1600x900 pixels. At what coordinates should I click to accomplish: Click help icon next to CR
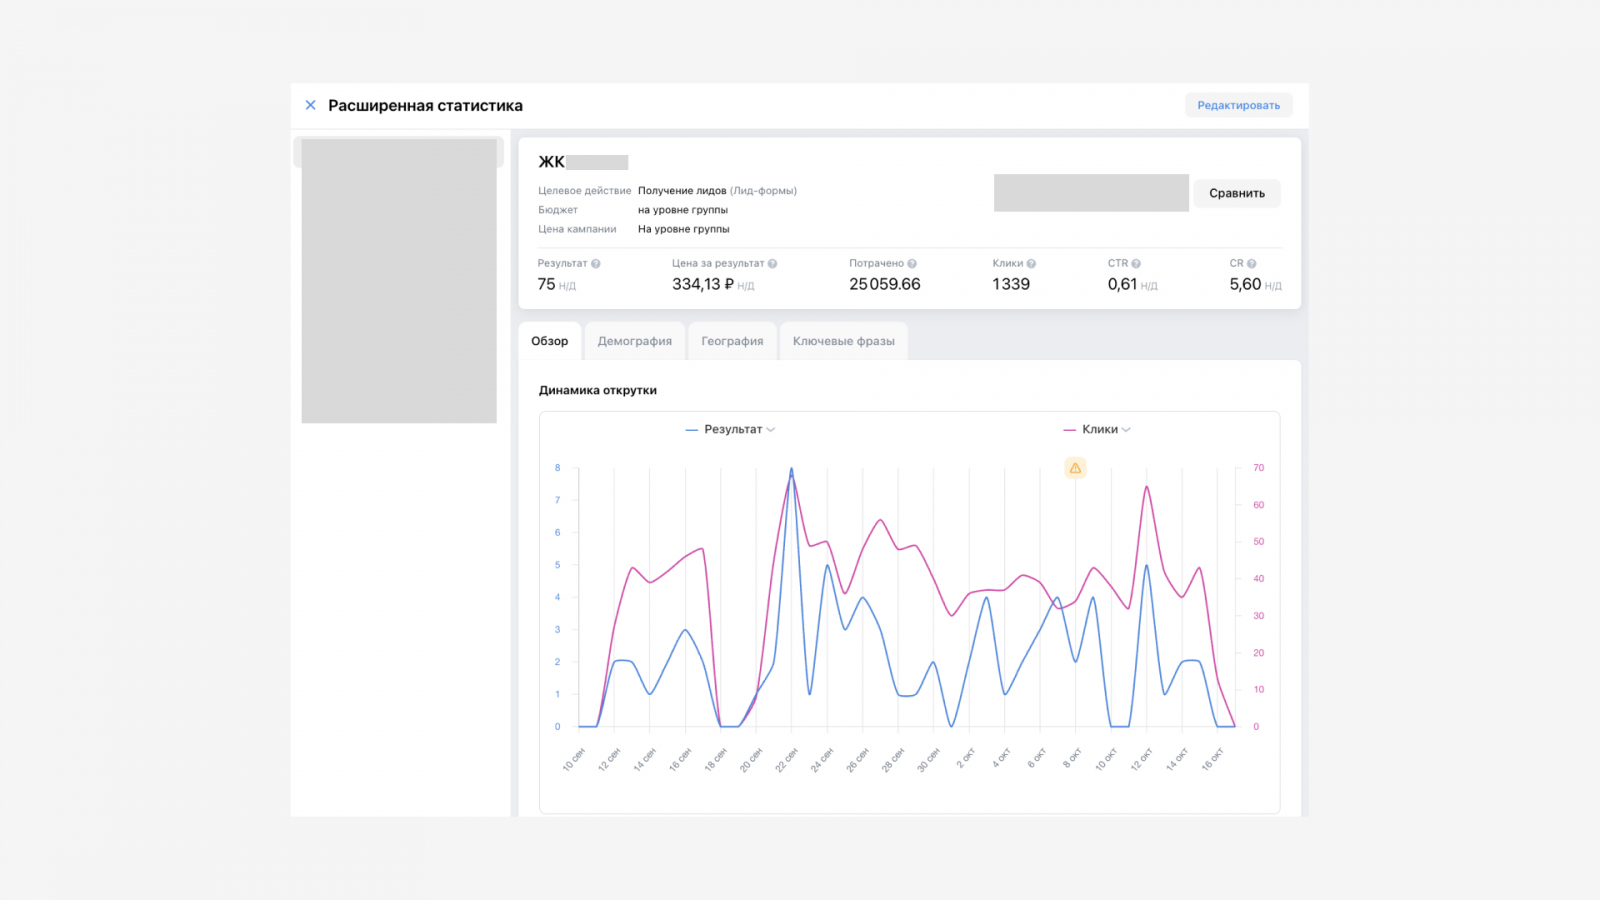[x=1252, y=264]
